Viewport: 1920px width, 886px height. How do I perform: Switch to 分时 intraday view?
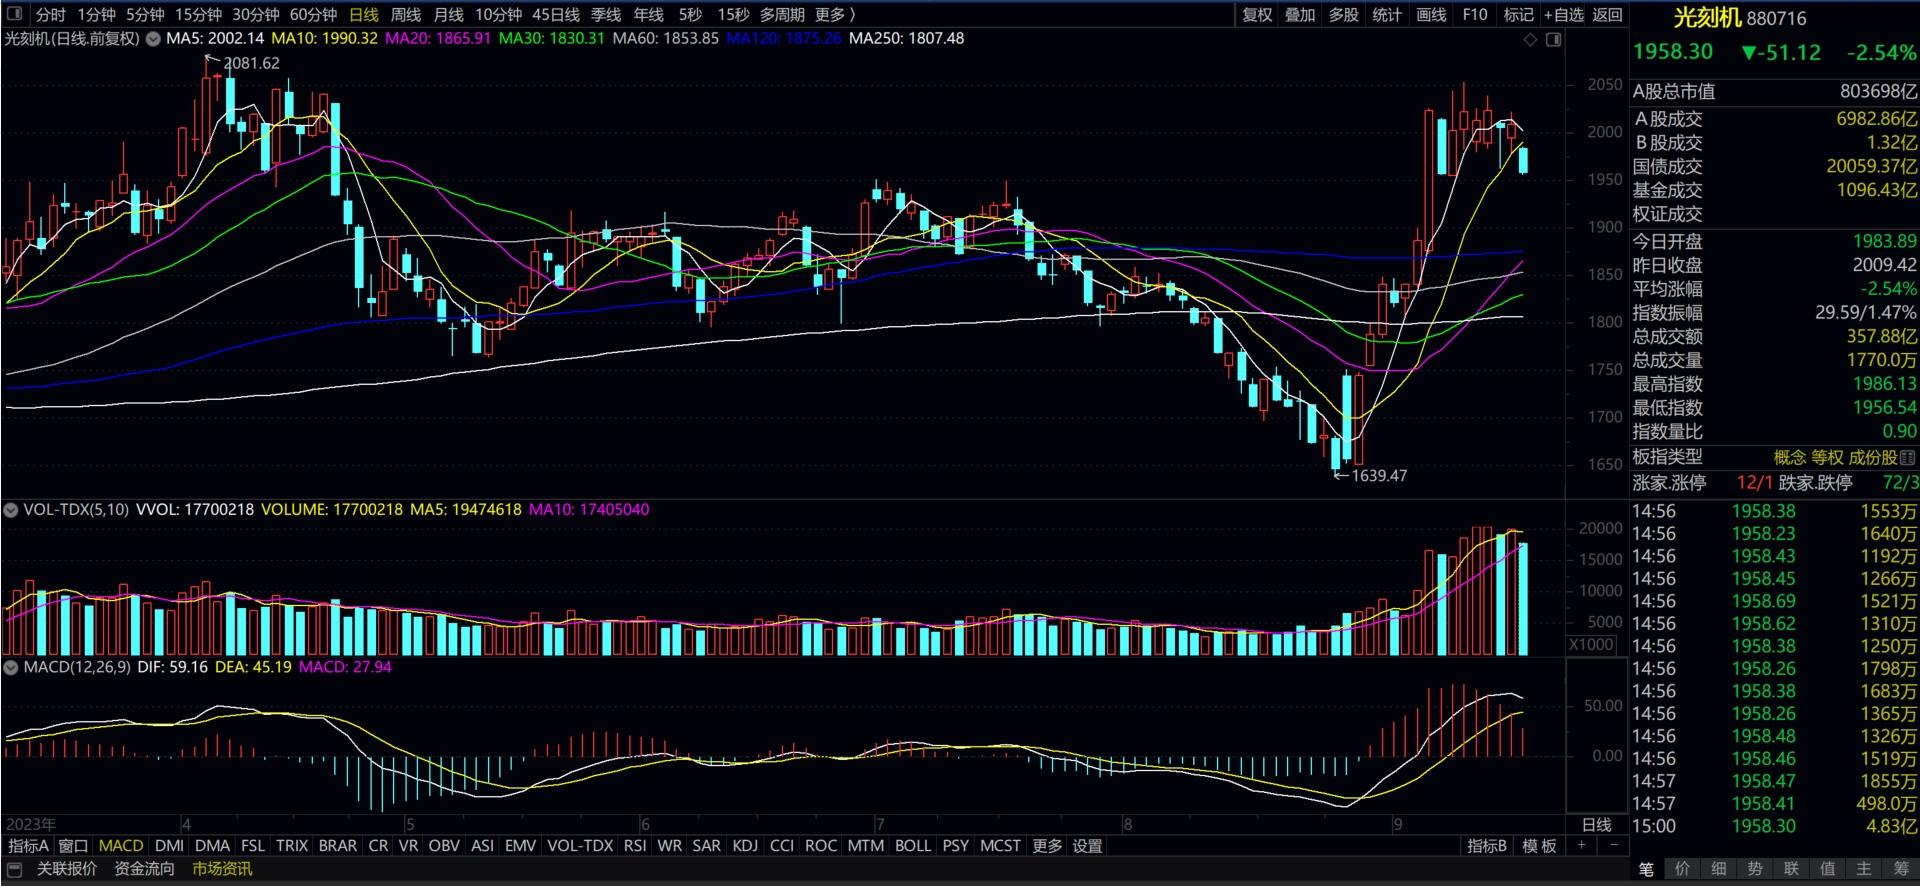(x=50, y=15)
